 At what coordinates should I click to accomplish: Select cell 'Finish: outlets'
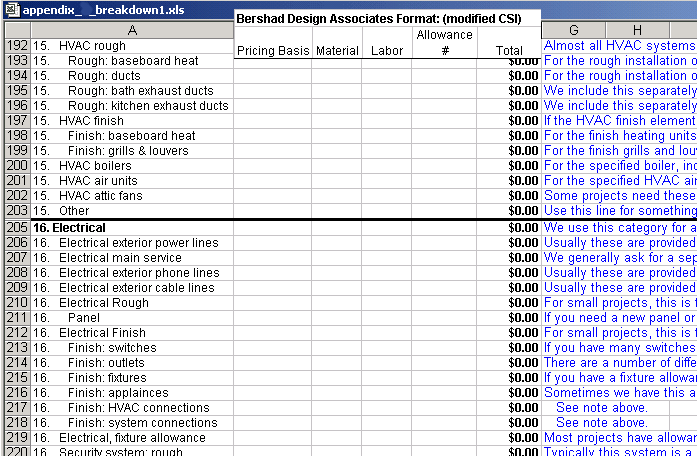click(x=132, y=363)
